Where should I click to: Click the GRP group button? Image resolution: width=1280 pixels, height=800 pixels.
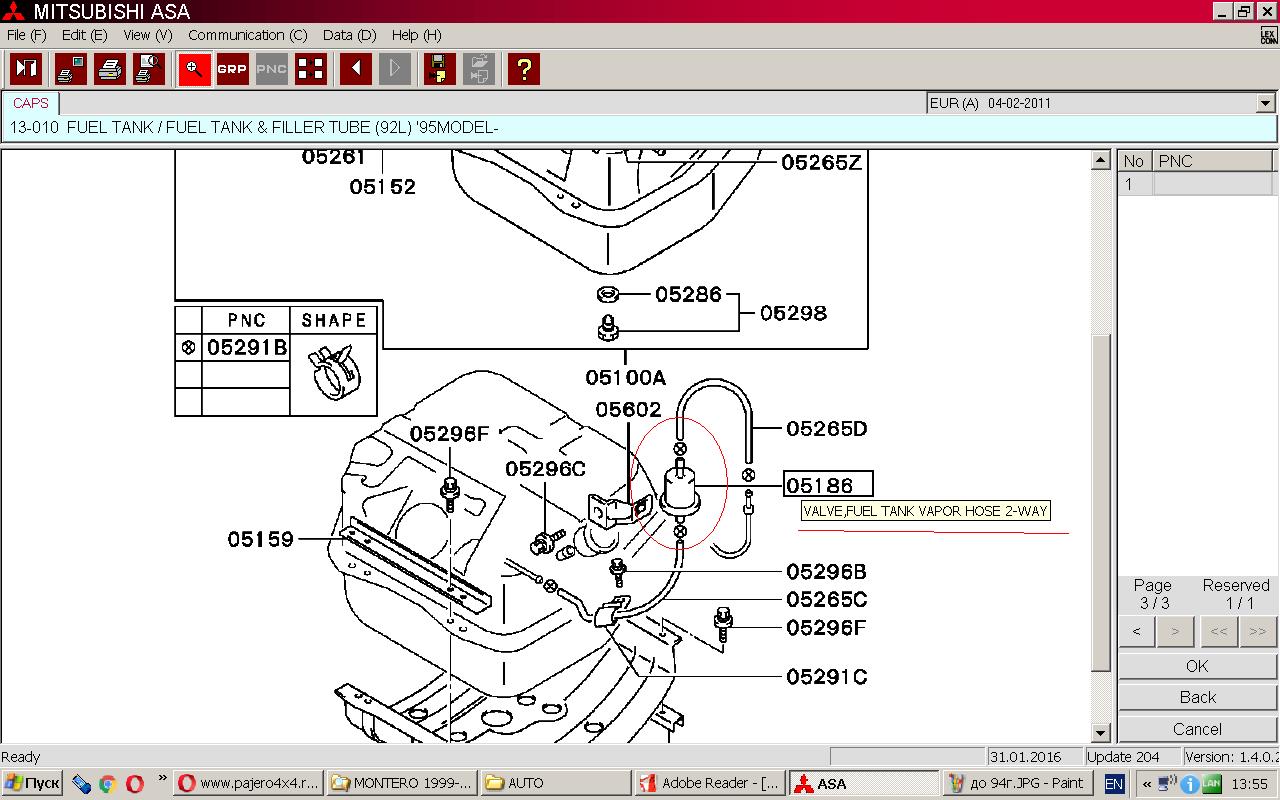click(x=232, y=69)
